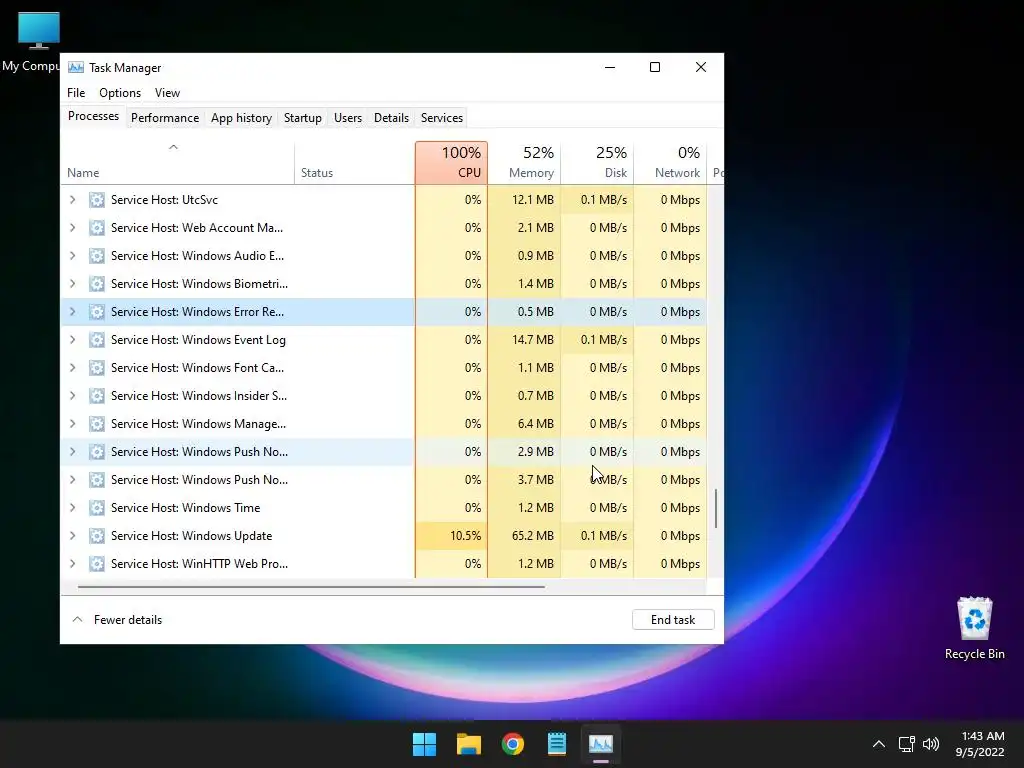The image size is (1024, 768).
Task: Click gear icon for Service Host: Windows Manage...
Action: point(97,424)
